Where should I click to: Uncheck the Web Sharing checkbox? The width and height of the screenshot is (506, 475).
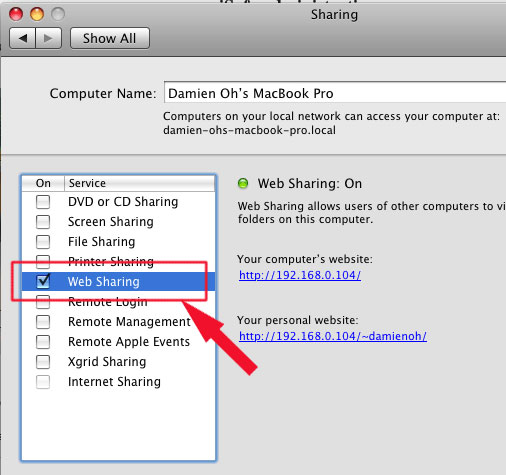pyautogui.click(x=43, y=282)
